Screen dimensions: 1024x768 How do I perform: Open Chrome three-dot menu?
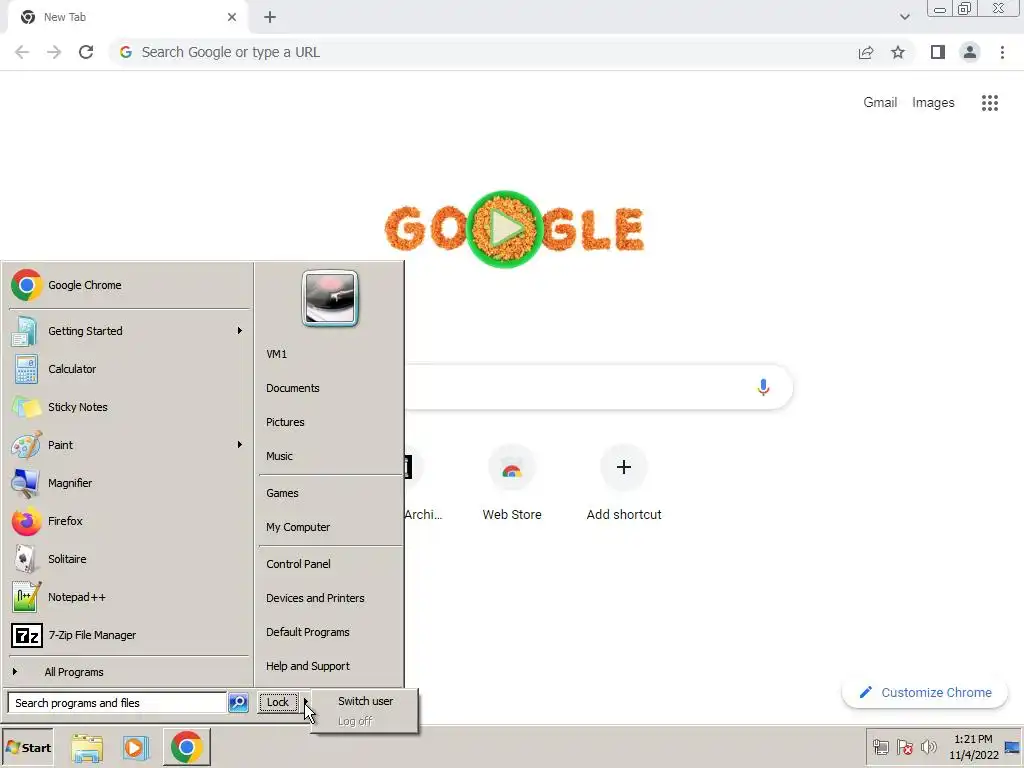(x=1002, y=52)
